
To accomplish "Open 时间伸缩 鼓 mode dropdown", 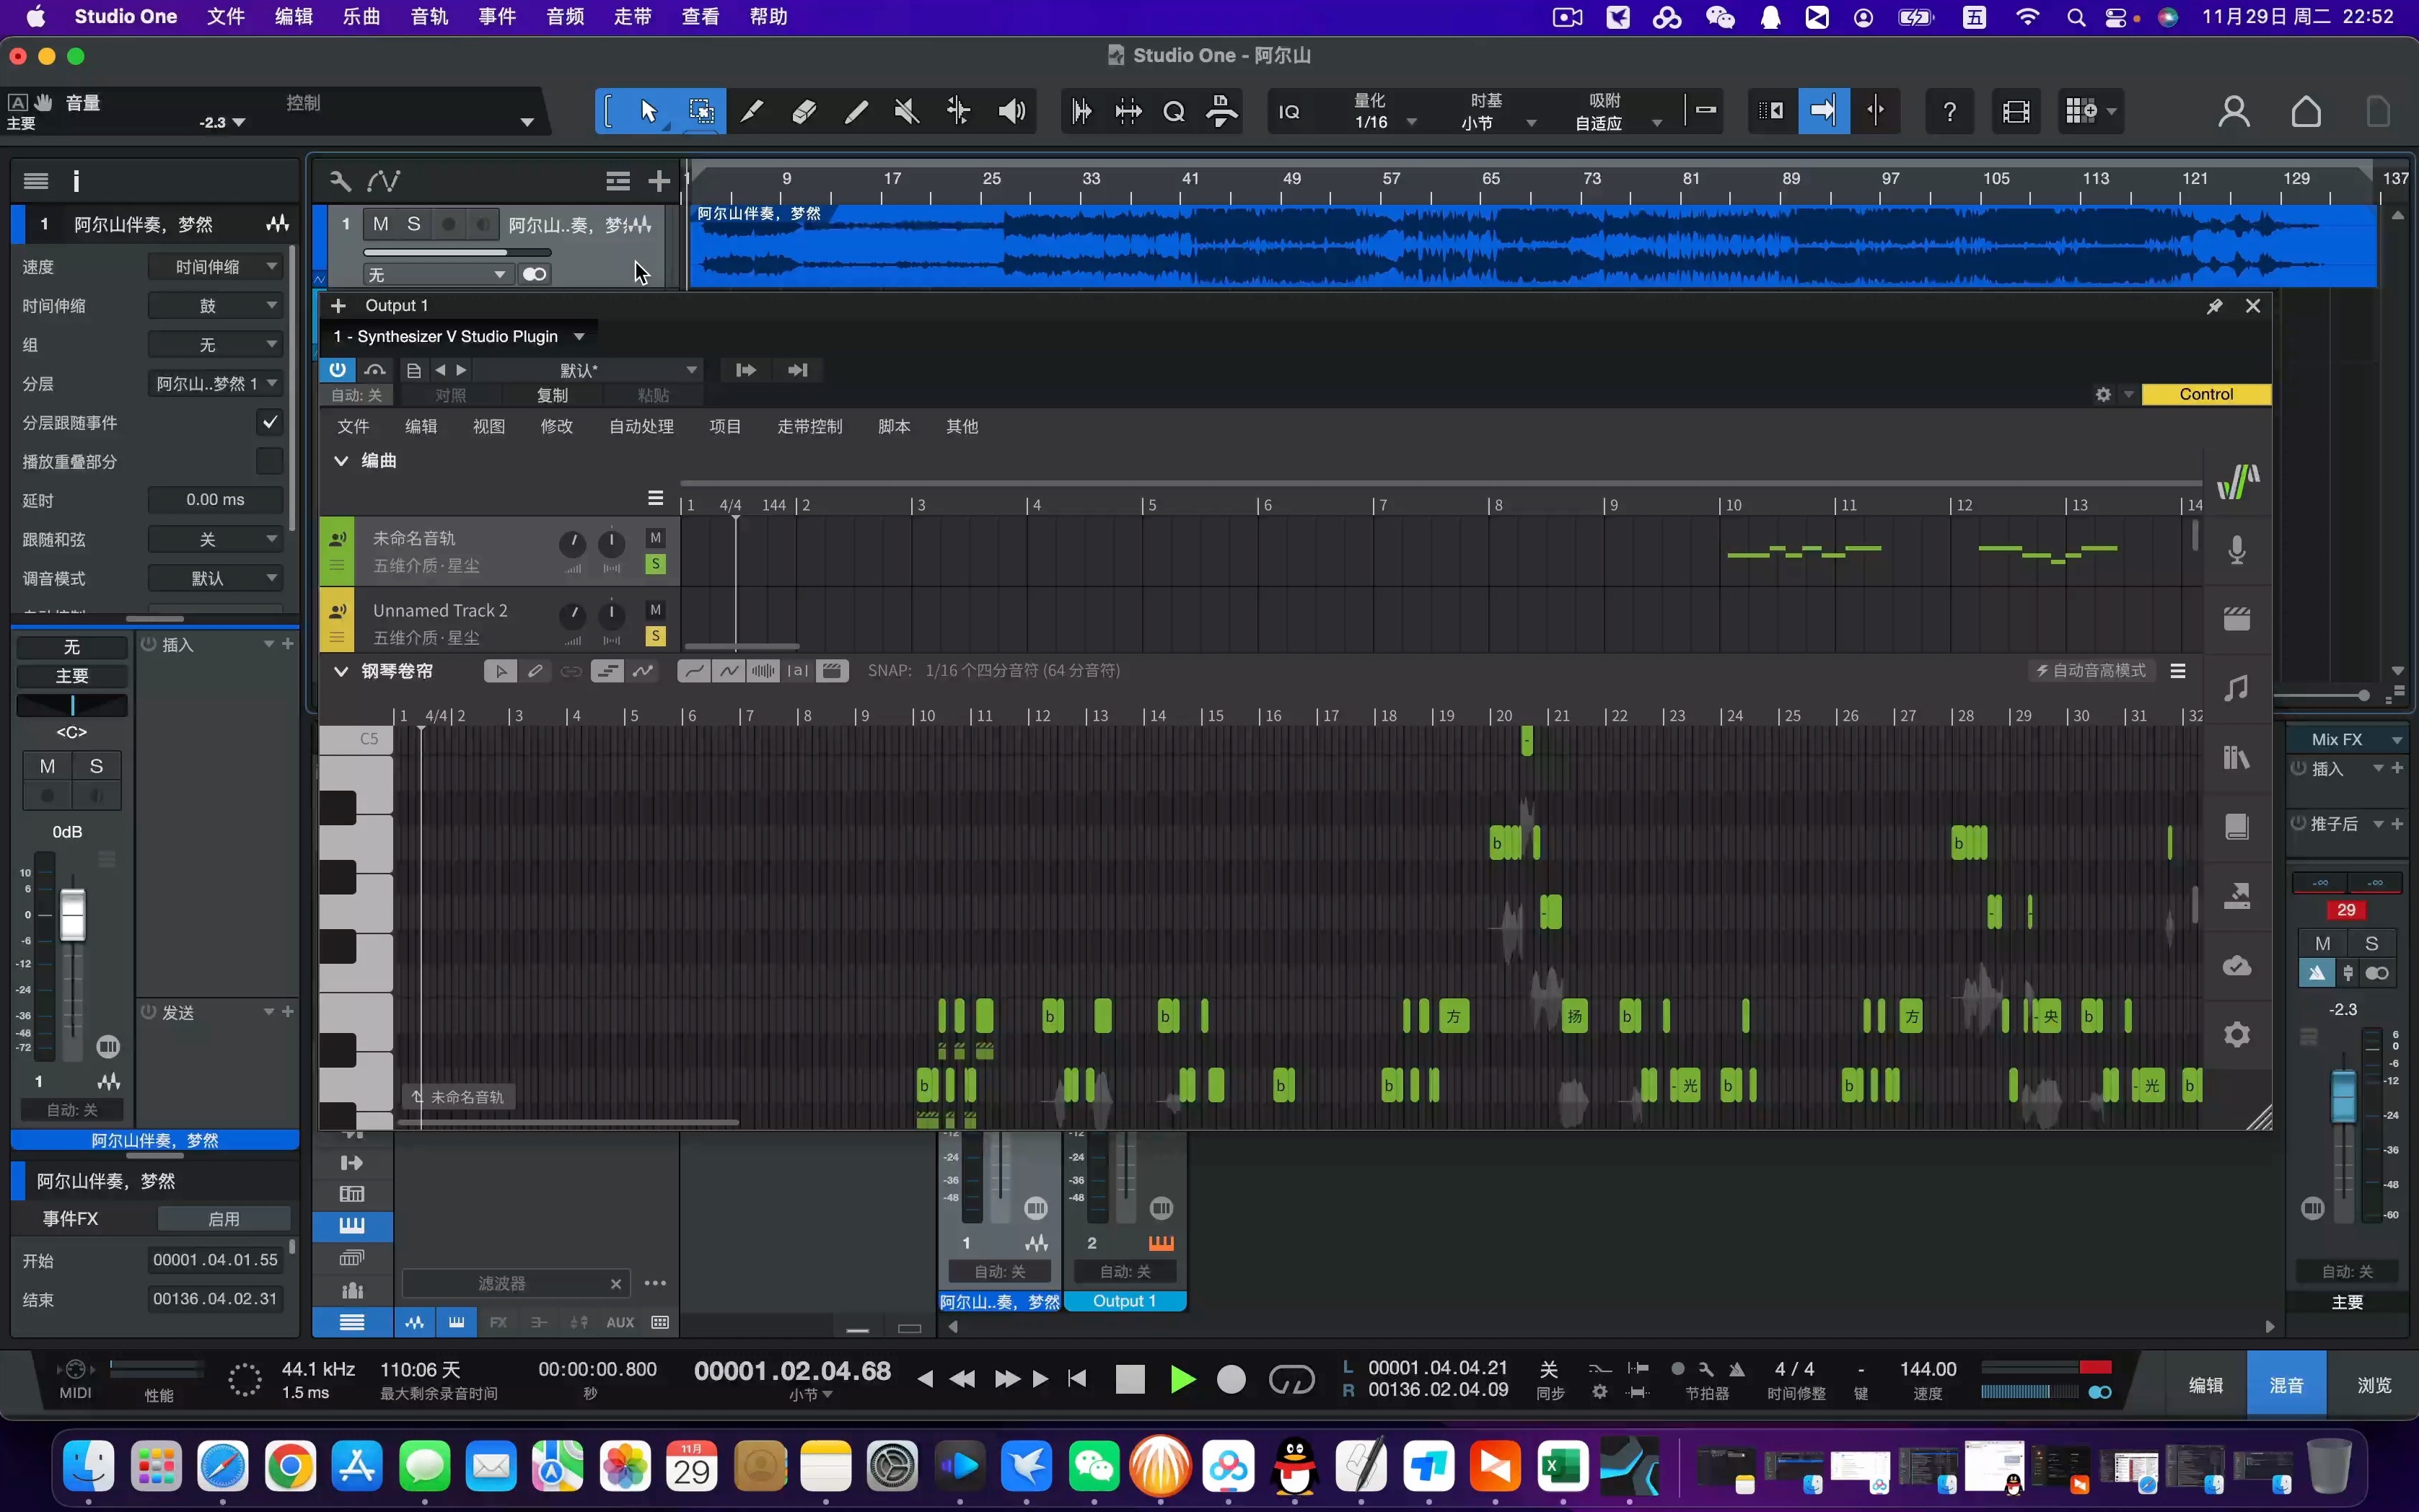I will coord(216,306).
